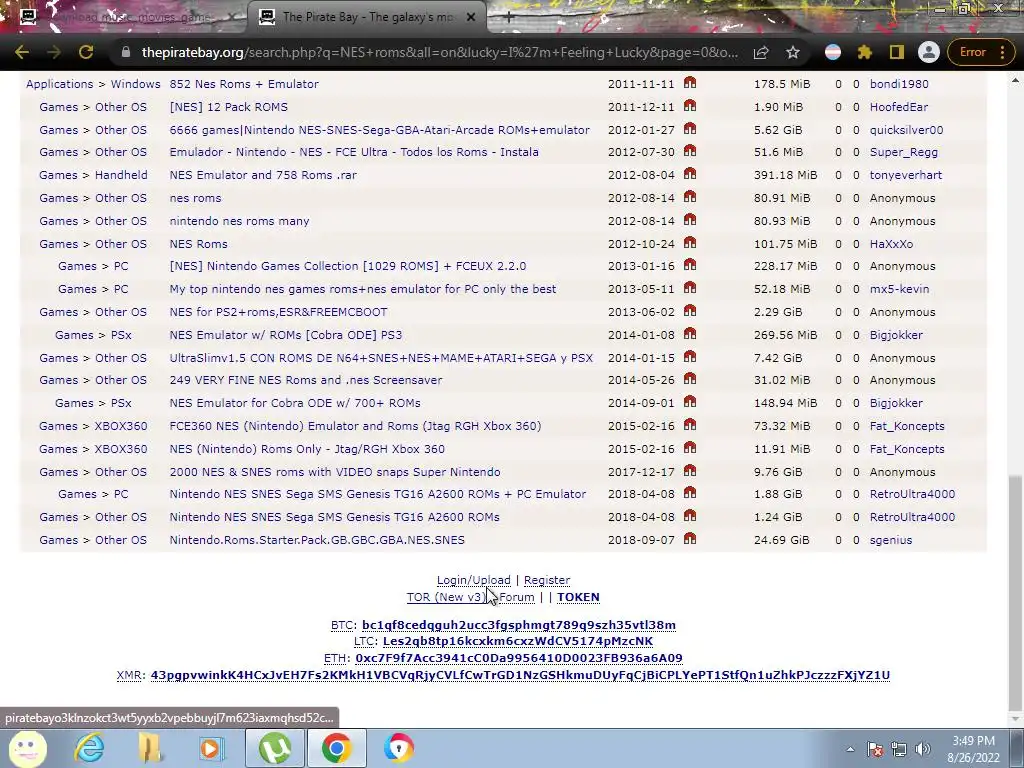Screen dimensions: 1024x768
Task: Toggle the Chrome side panel icon
Action: coord(897,52)
